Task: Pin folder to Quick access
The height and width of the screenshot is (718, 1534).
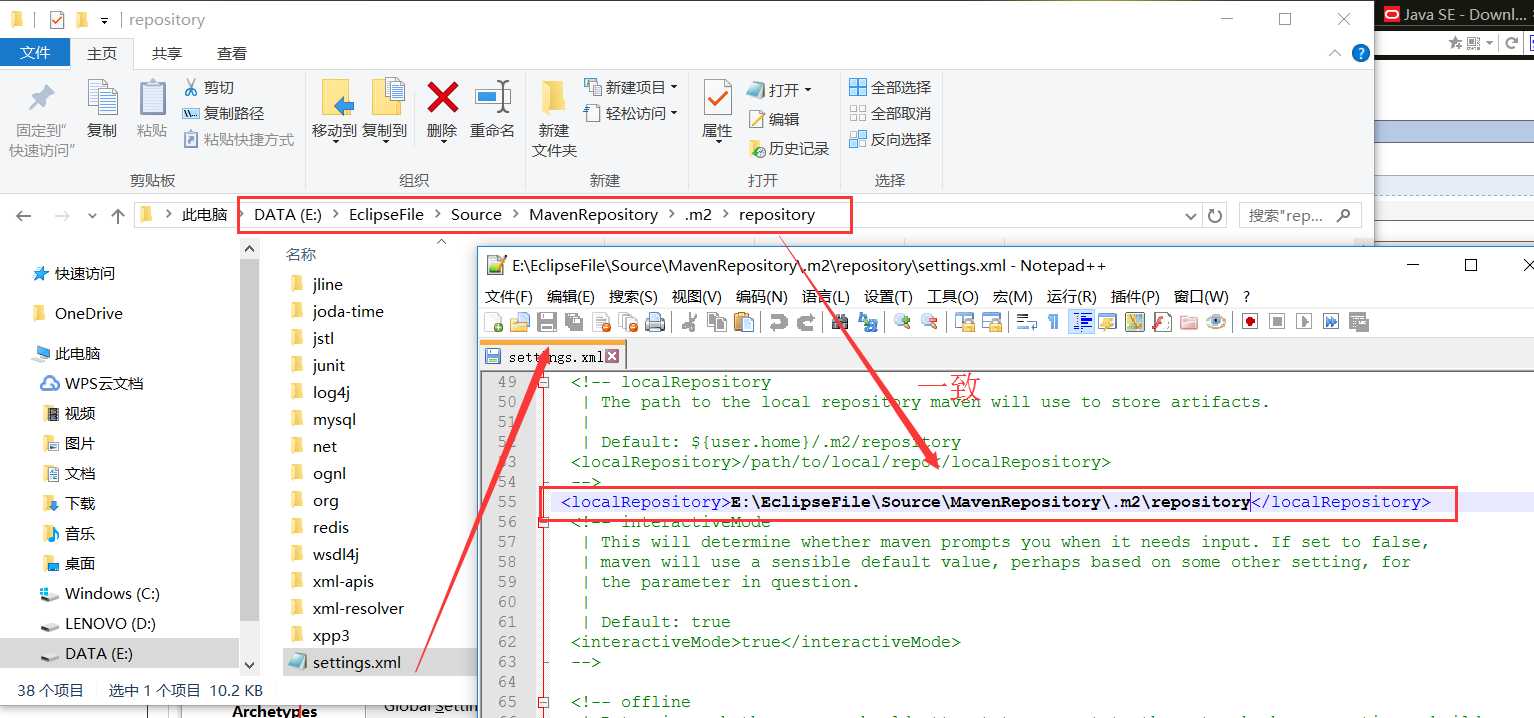Action: 42,120
